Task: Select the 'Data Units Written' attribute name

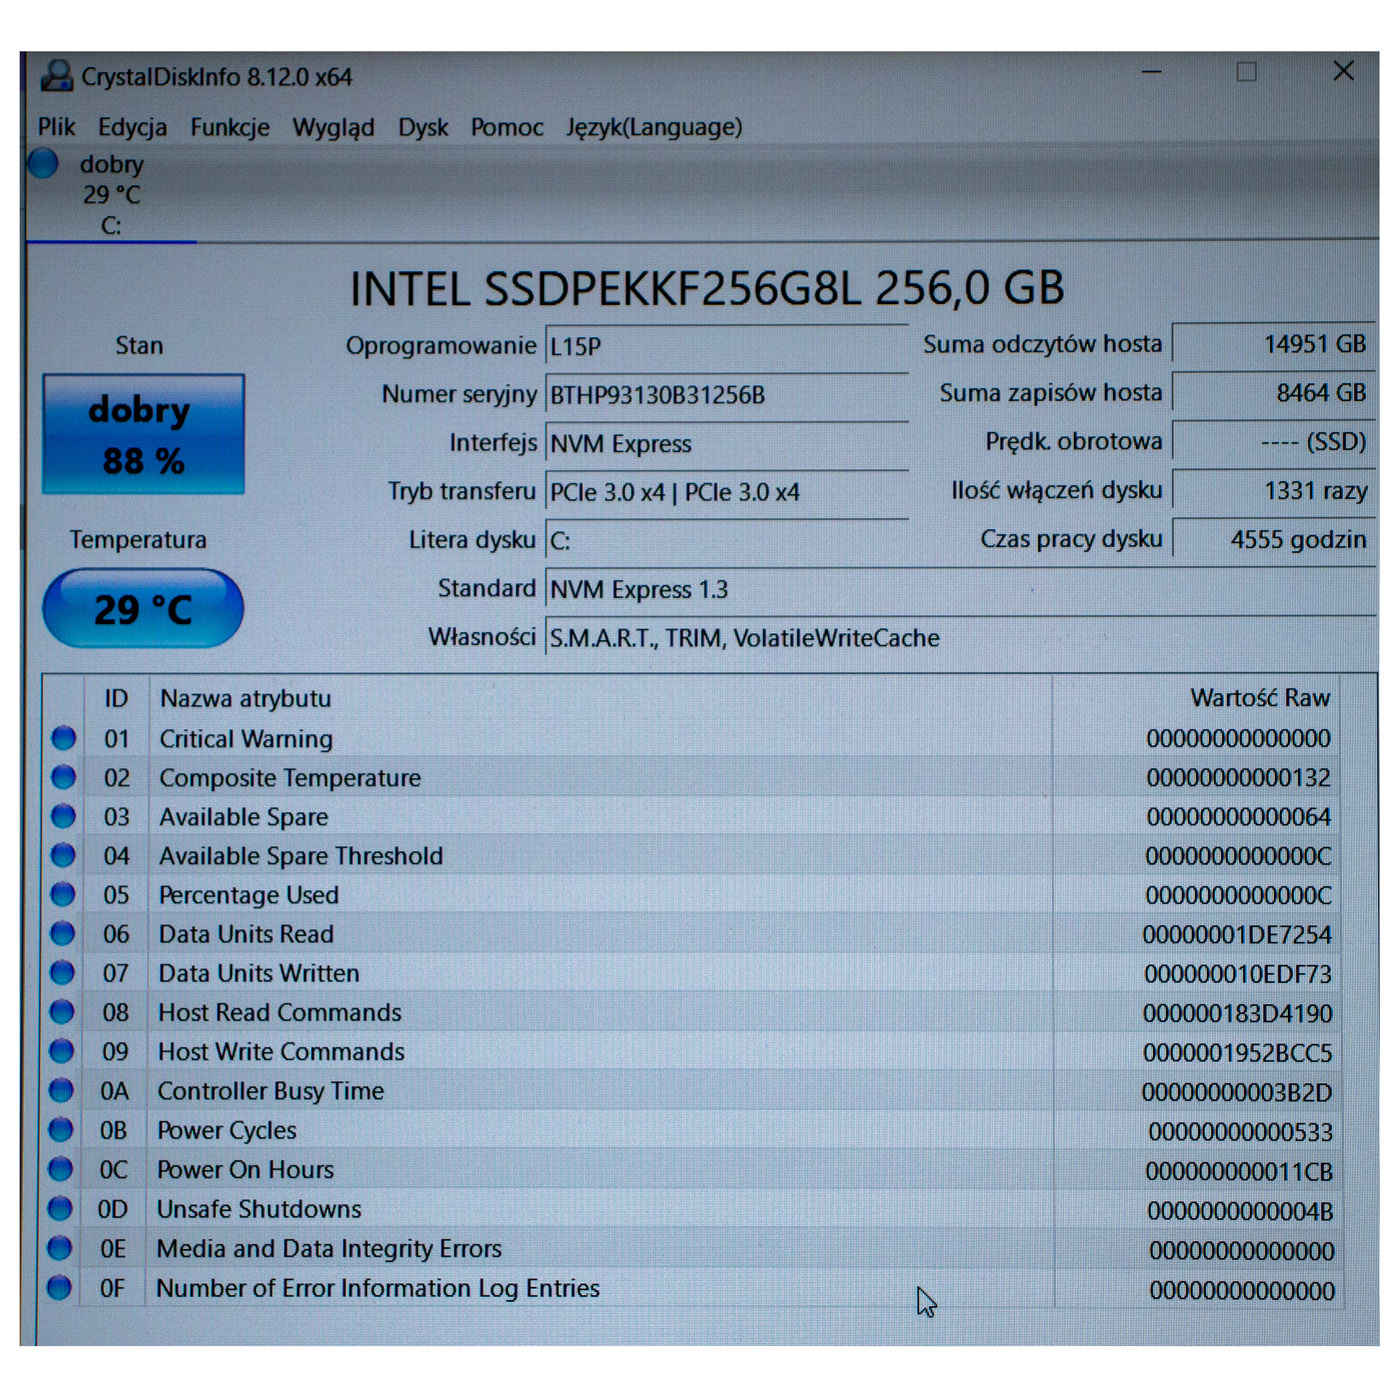Action: point(258,973)
